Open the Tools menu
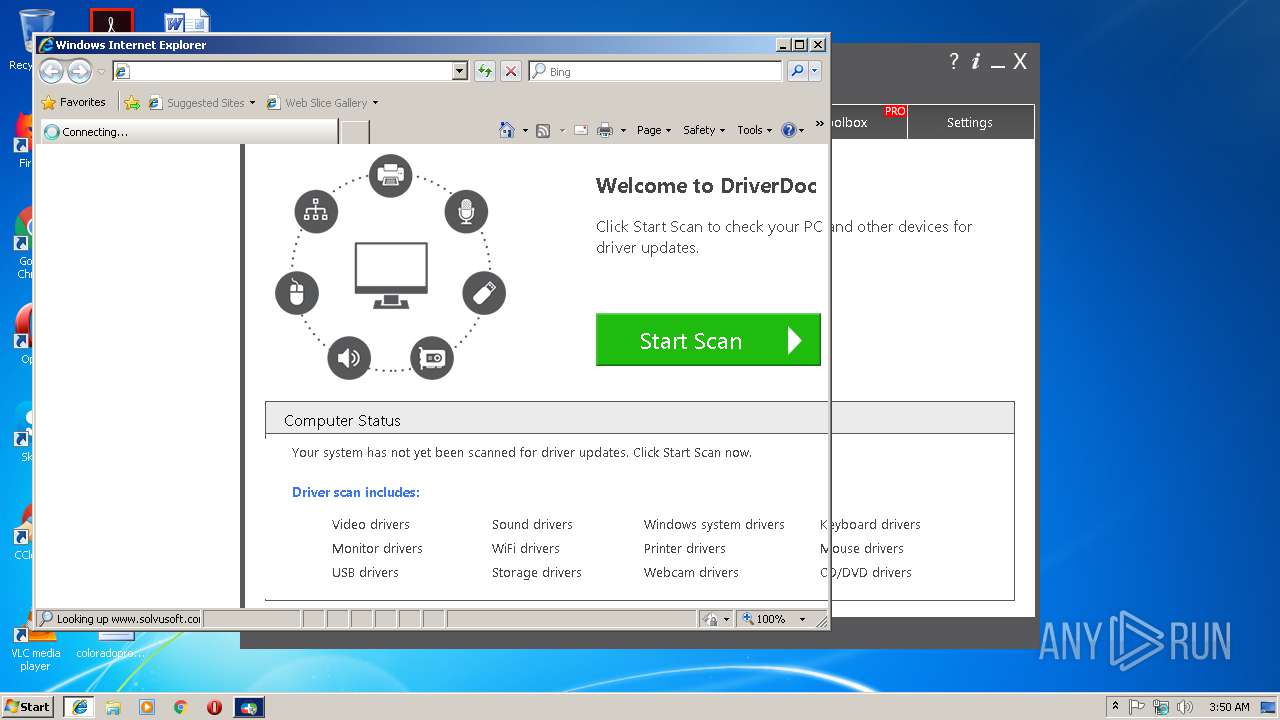This screenshot has width=1280, height=720. click(755, 130)
